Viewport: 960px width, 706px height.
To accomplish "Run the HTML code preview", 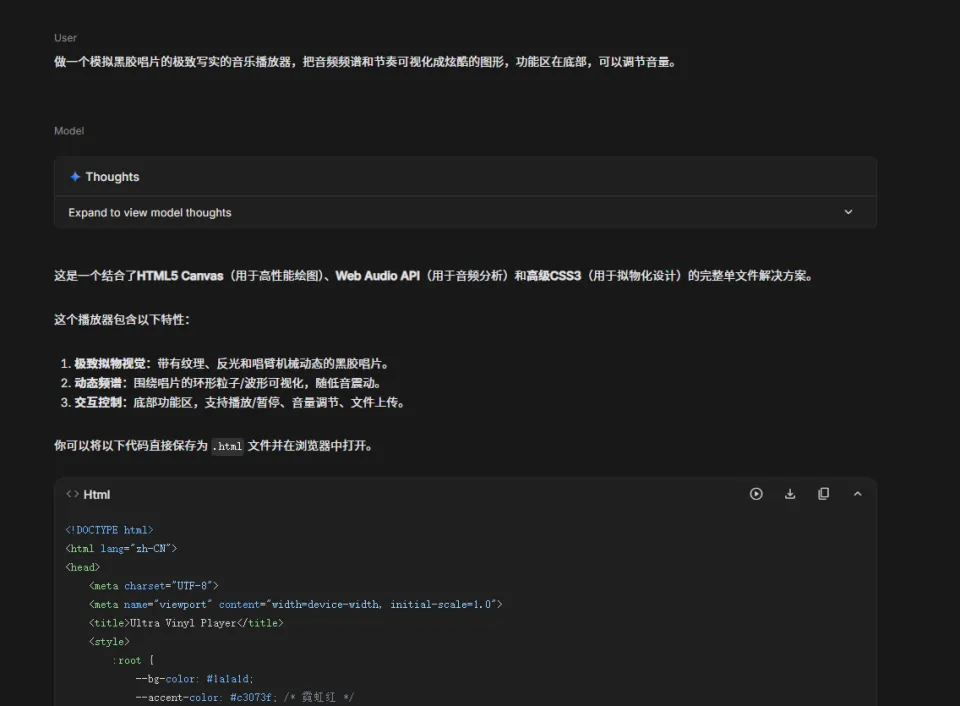I will 756,494.
